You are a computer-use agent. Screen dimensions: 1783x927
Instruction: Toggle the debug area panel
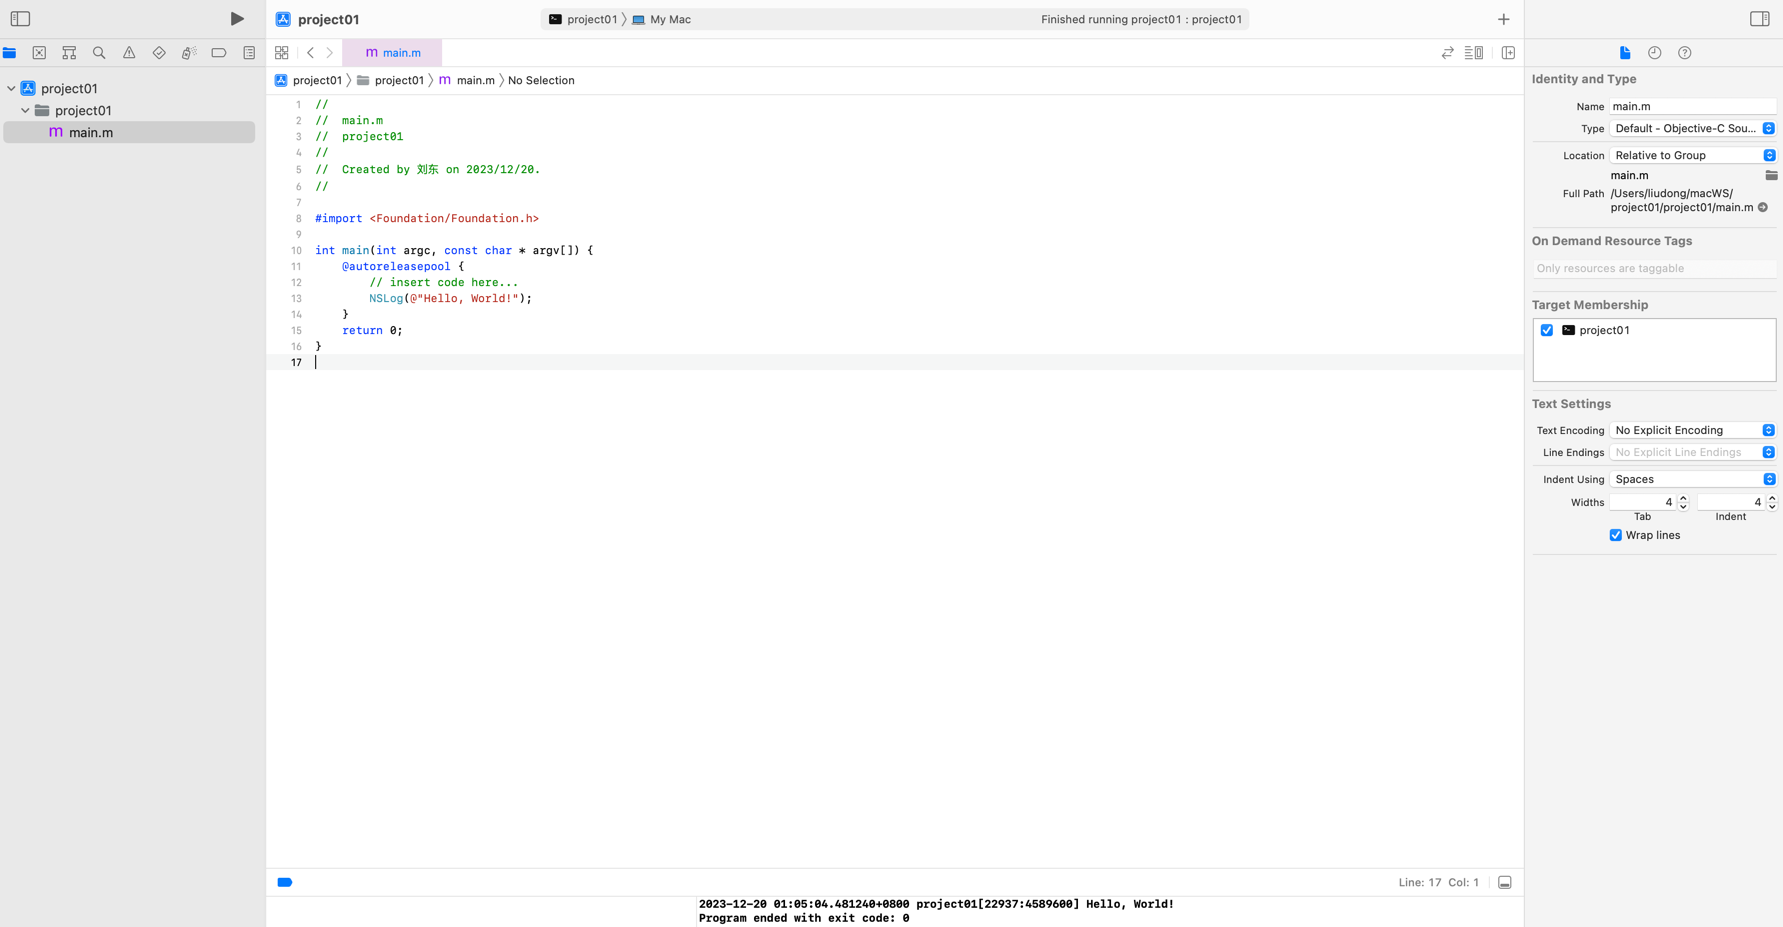click(1505, 883)
